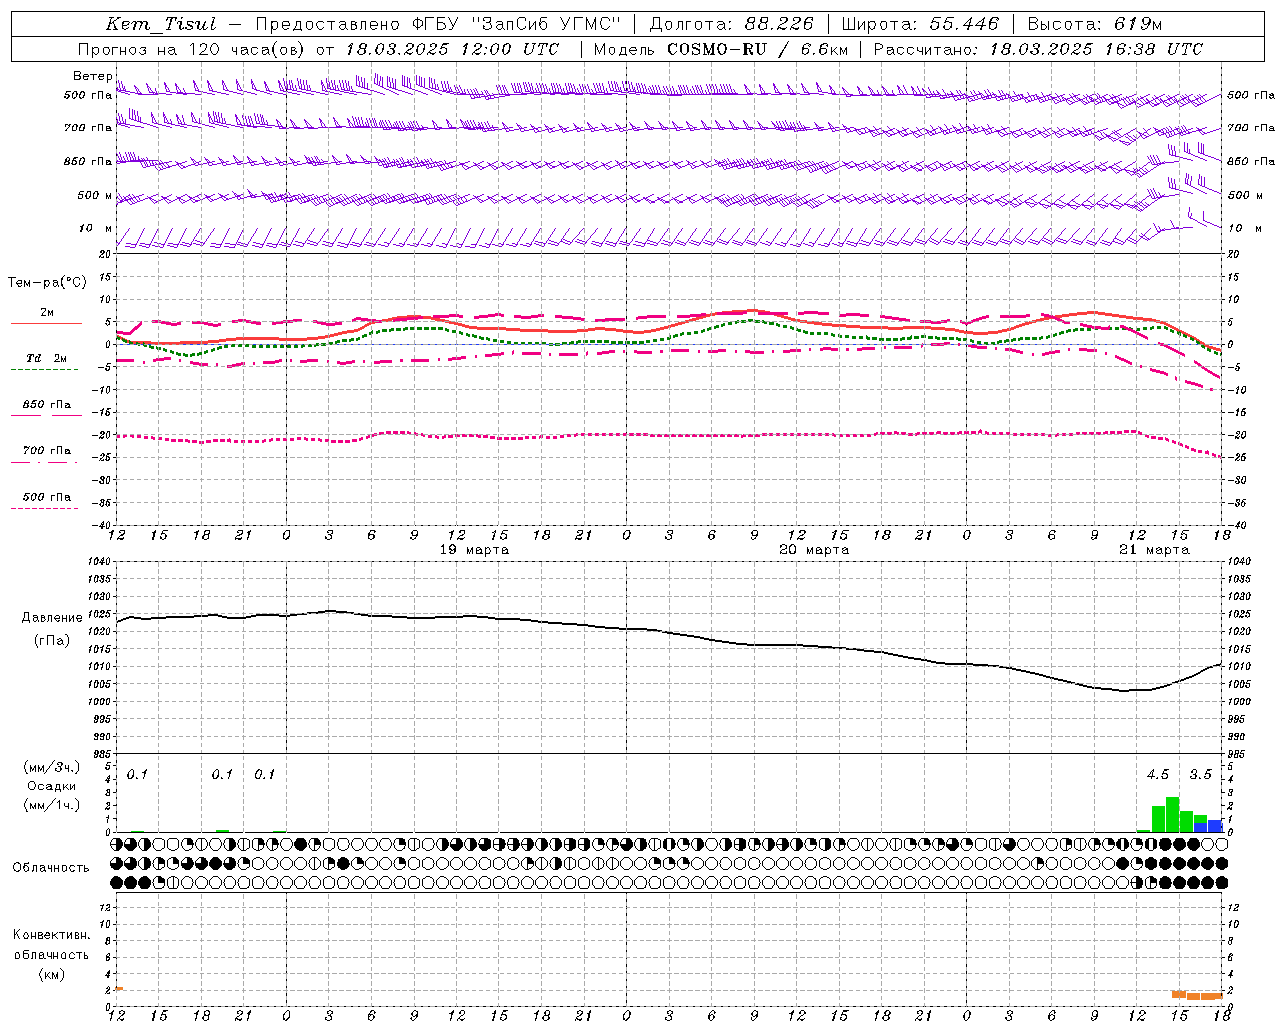Viewport: 1280px width, 1024px height.
Task: Click the forecast start time "18.03.2025 12:00 UTC"
Action: pos(453,49)
